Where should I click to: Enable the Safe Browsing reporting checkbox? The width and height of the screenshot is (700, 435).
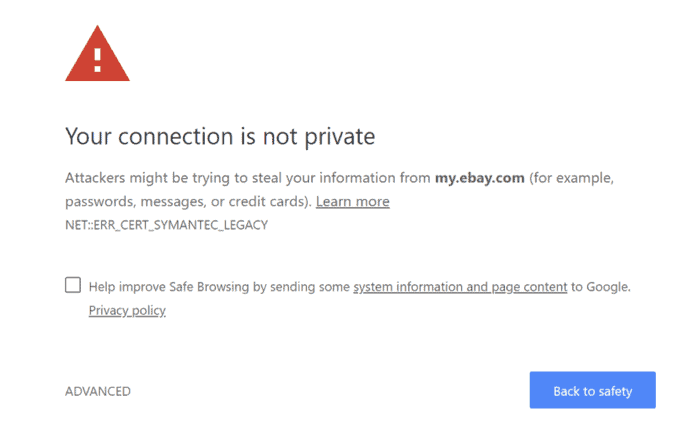[73, 285]
